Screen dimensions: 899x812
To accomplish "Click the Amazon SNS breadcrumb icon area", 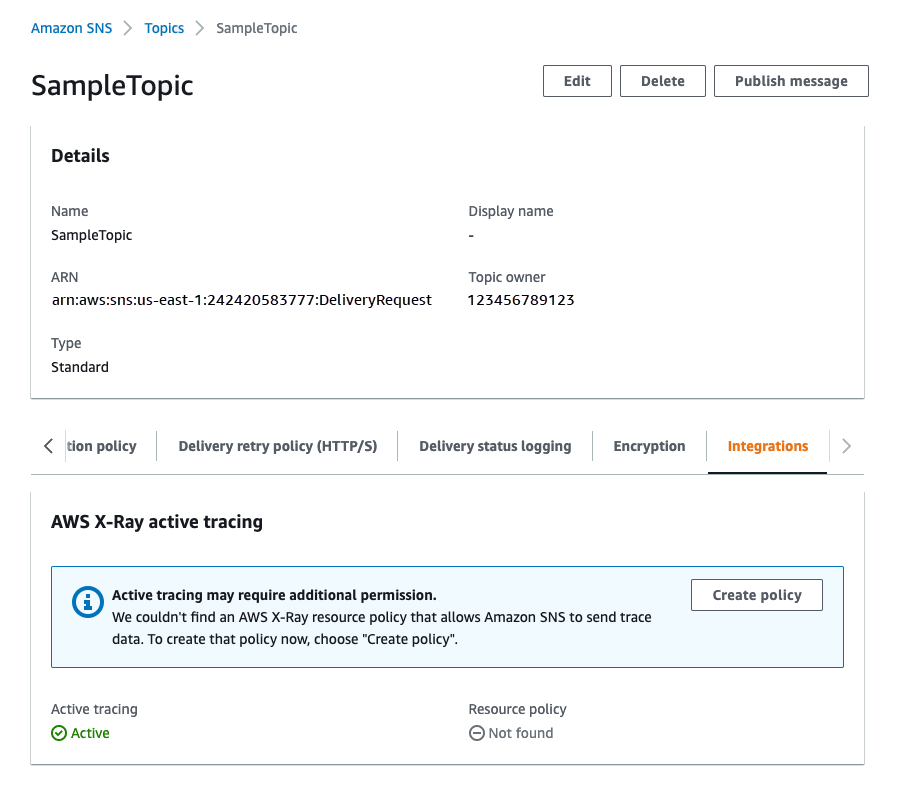I will (71, 28).
